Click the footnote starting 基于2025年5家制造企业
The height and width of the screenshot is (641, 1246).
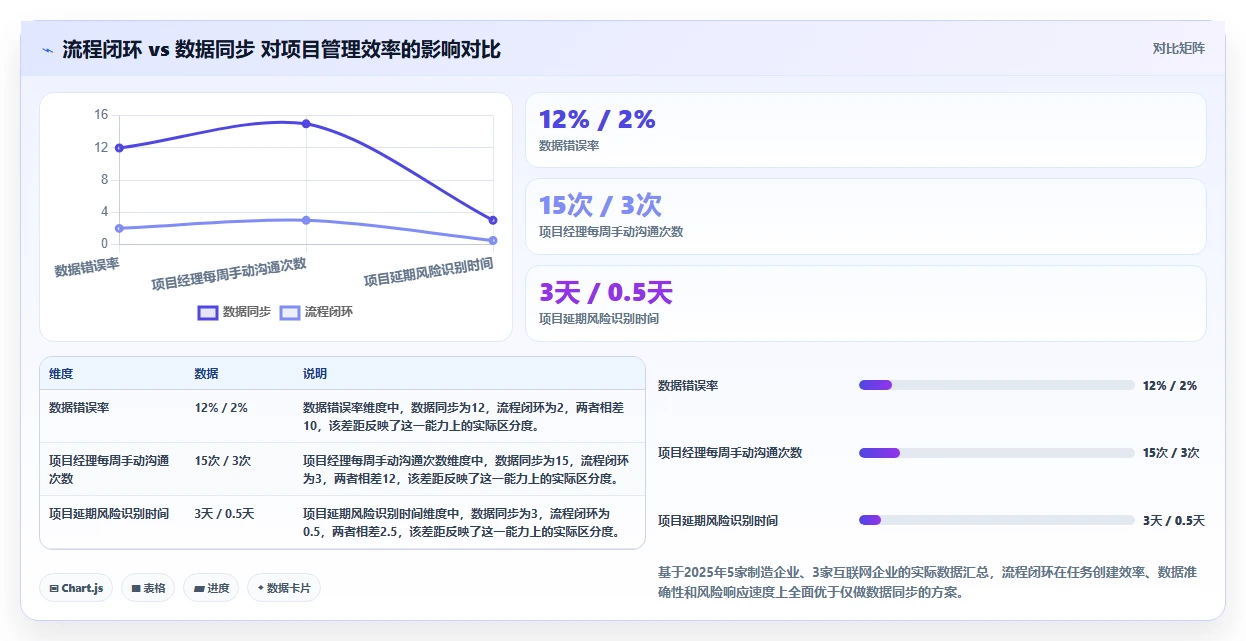[x=927, y=582]
